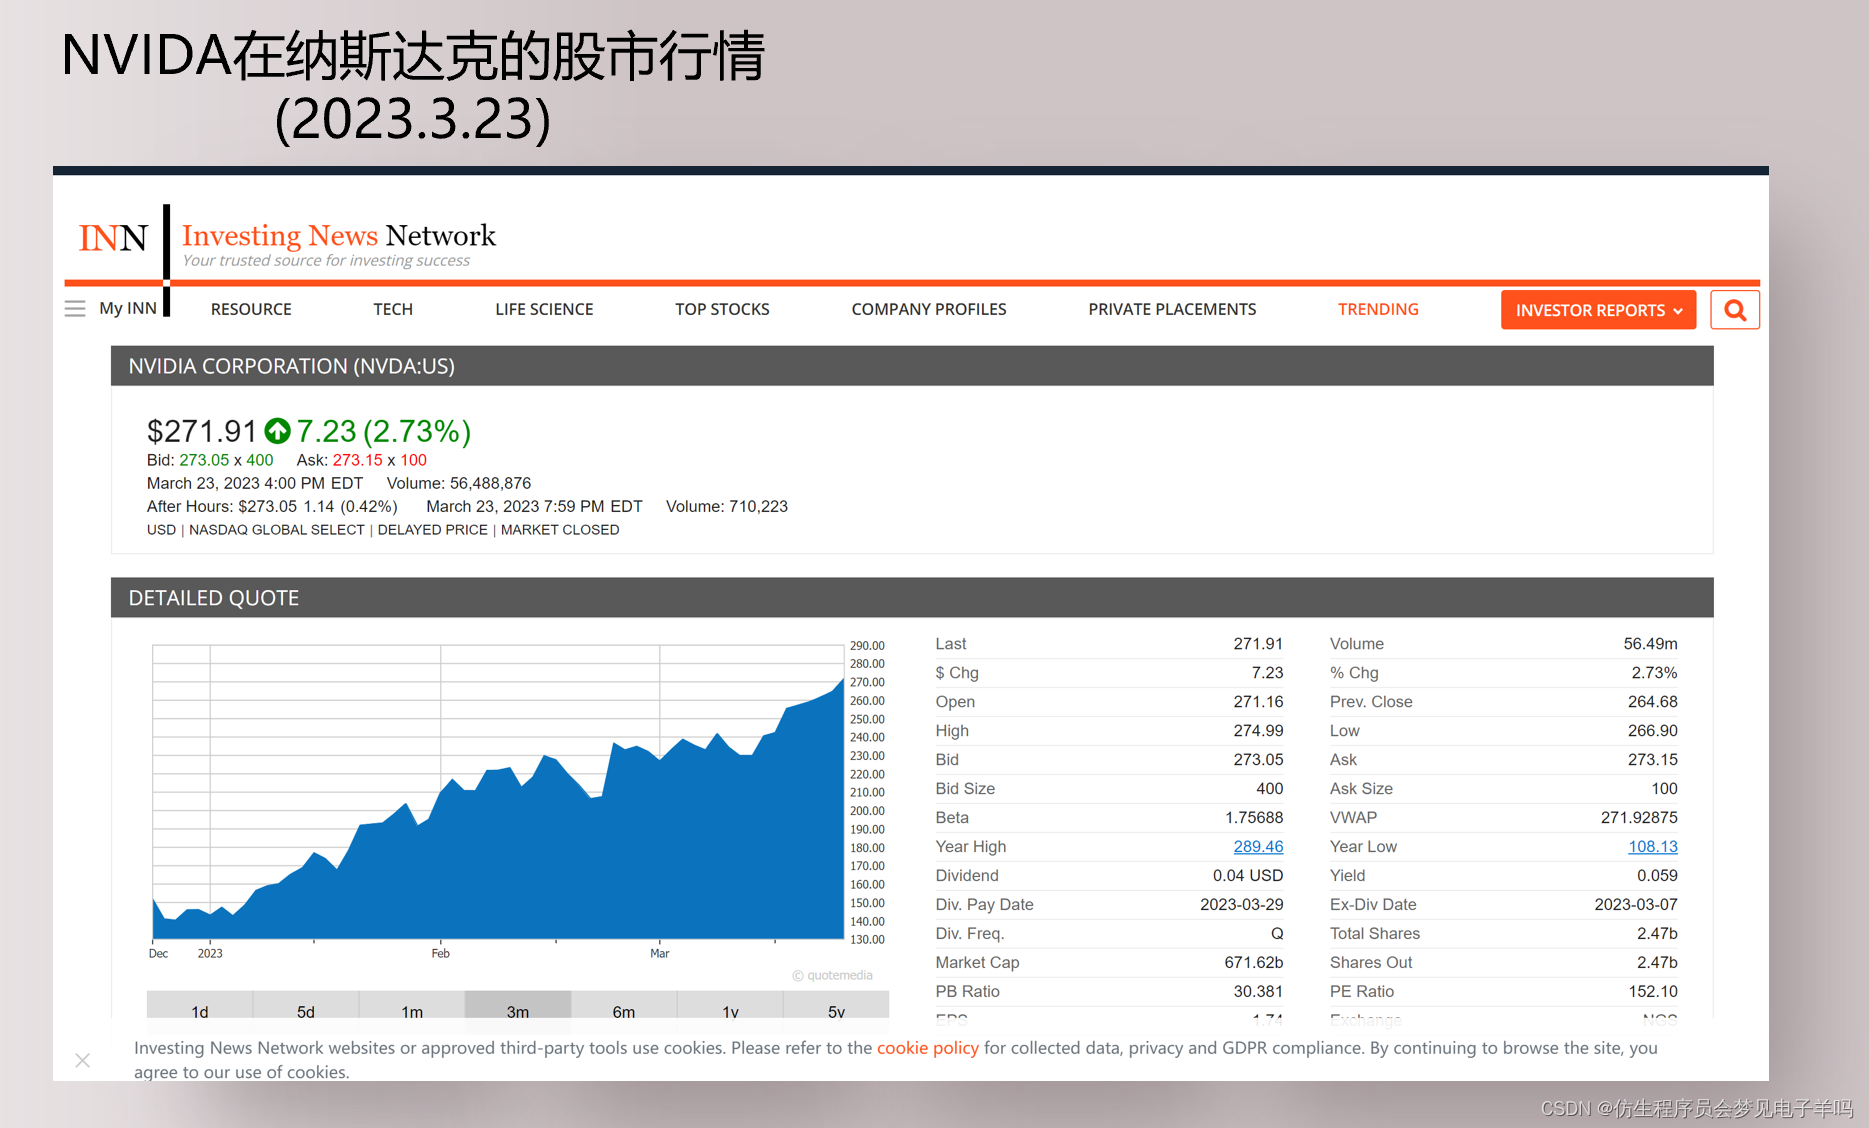
Task: Click the Open 271.16 value
Action: tap(1258, 702)
